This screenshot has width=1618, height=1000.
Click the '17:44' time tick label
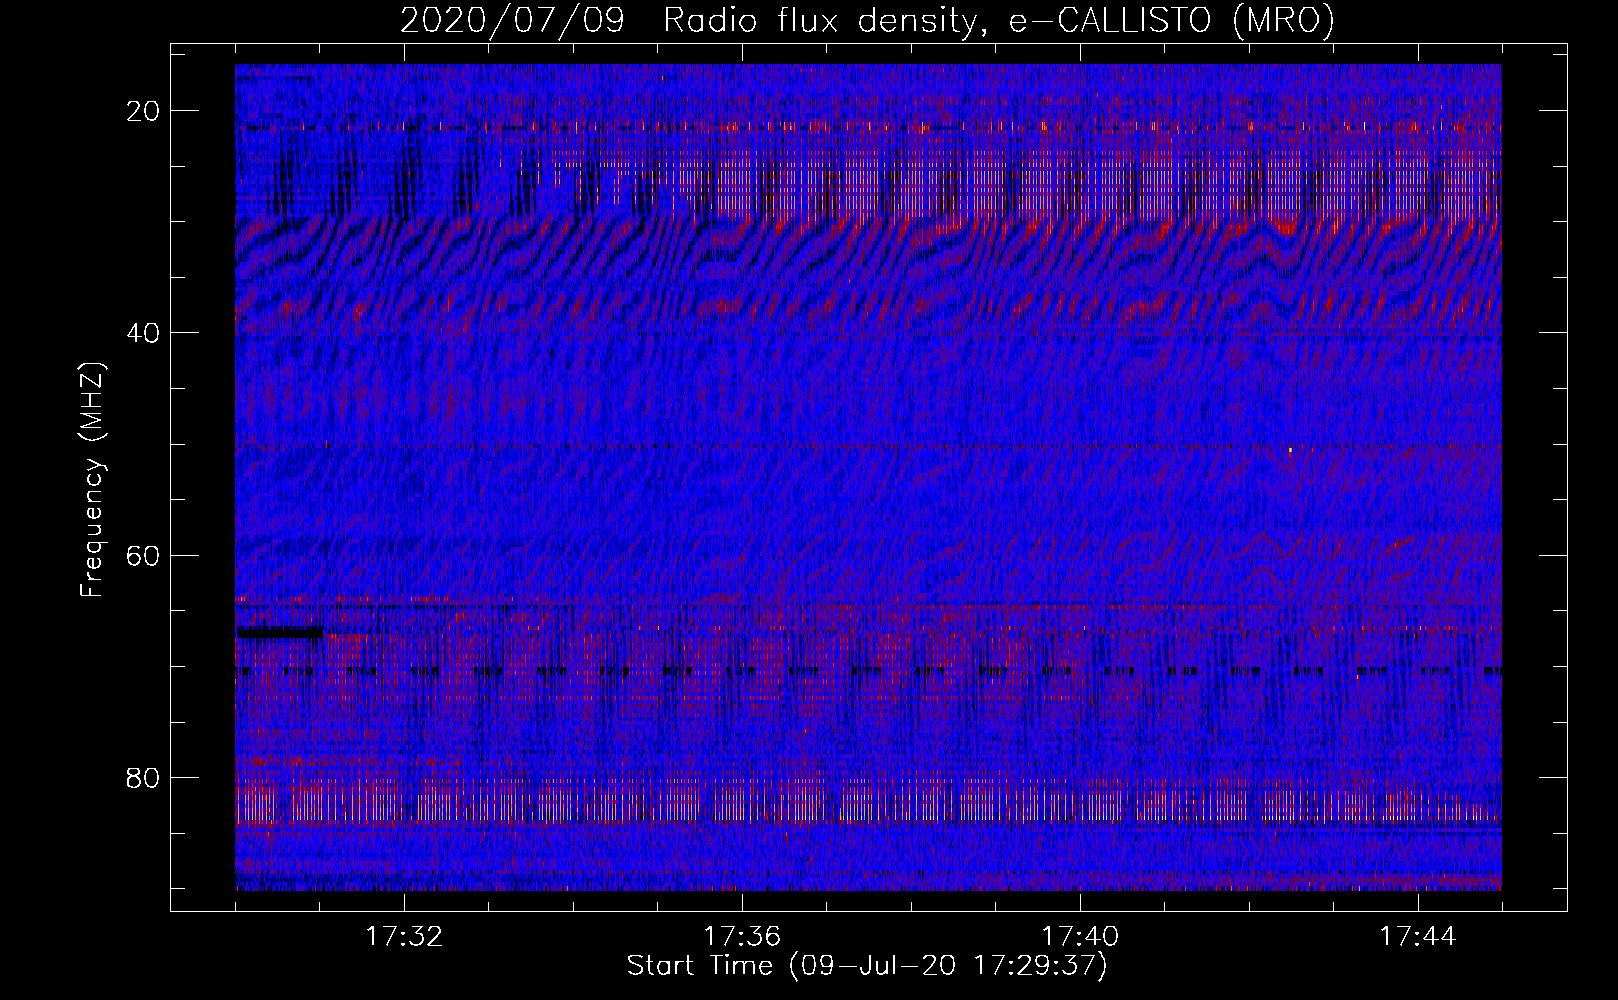[x=1418, y=936]
